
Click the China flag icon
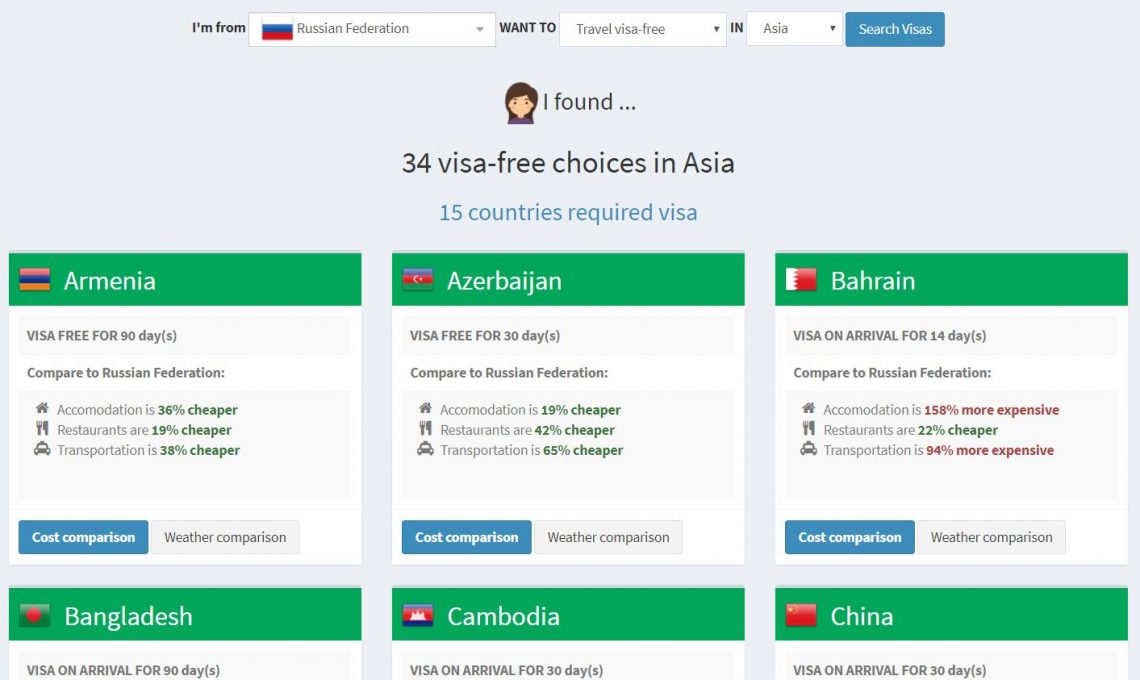coord(801,615)
